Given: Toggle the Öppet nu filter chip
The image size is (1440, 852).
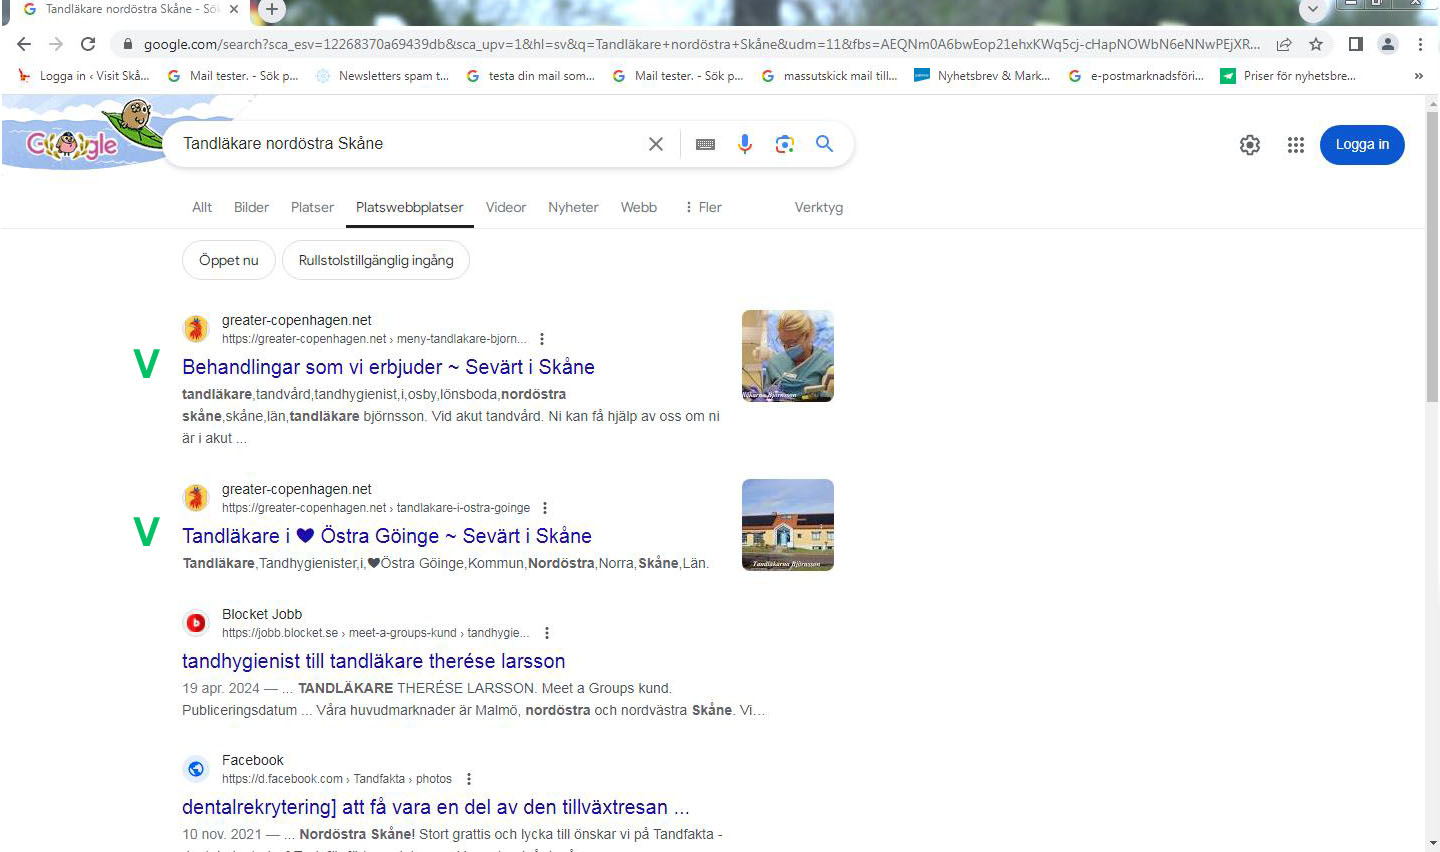Looking at the screenshot, I should pos(228,260).
